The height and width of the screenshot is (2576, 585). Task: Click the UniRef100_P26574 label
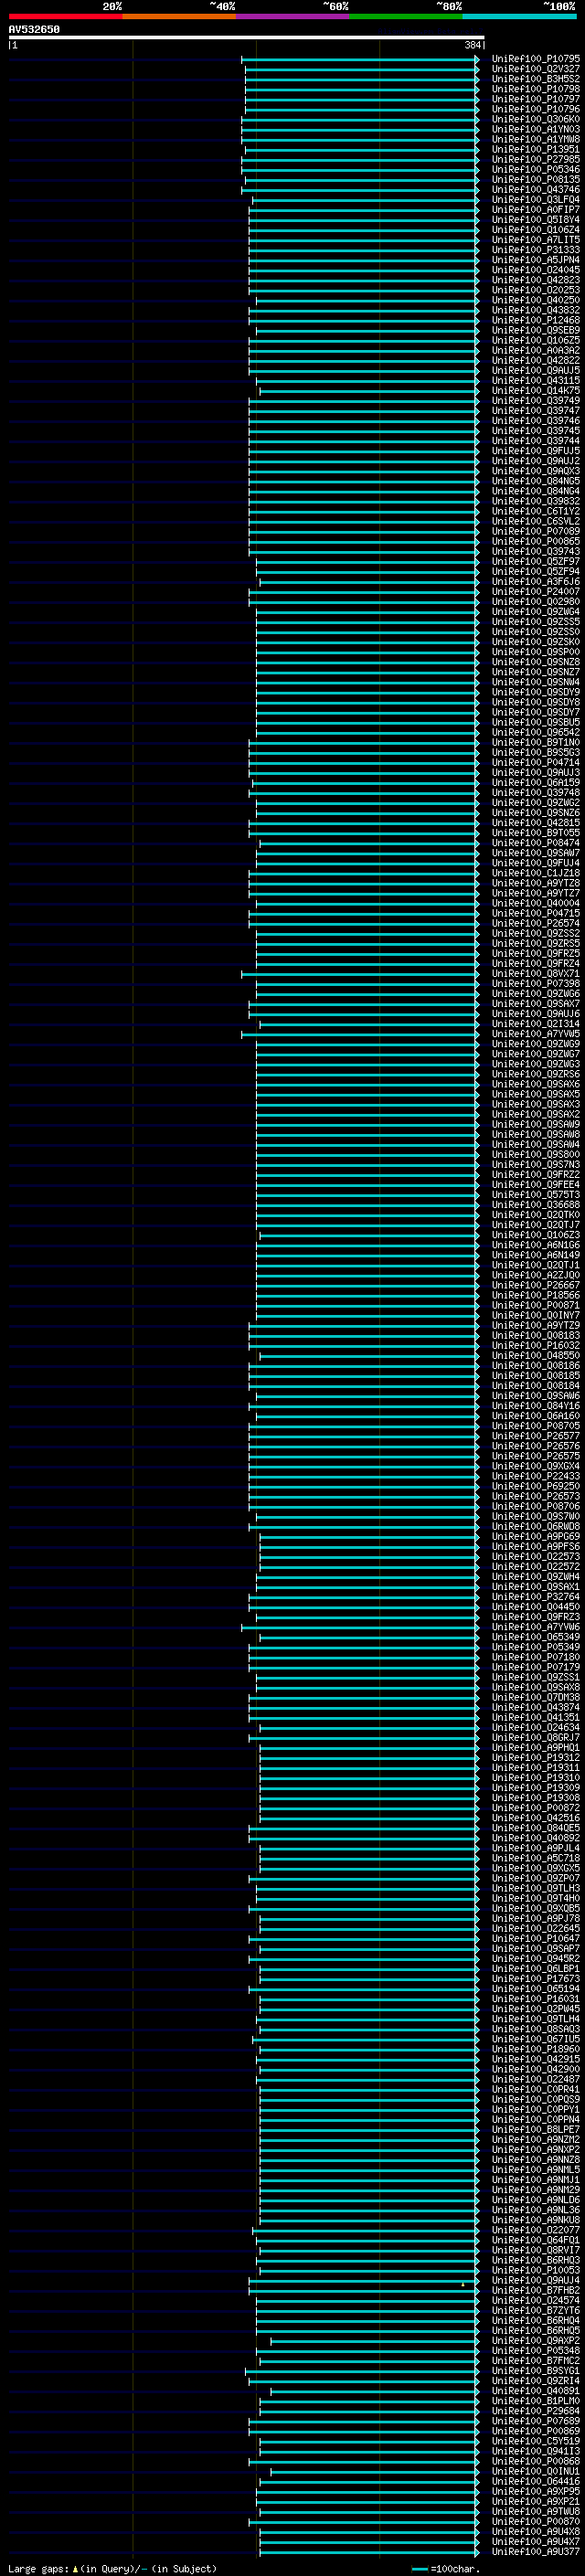click(536, 923)
